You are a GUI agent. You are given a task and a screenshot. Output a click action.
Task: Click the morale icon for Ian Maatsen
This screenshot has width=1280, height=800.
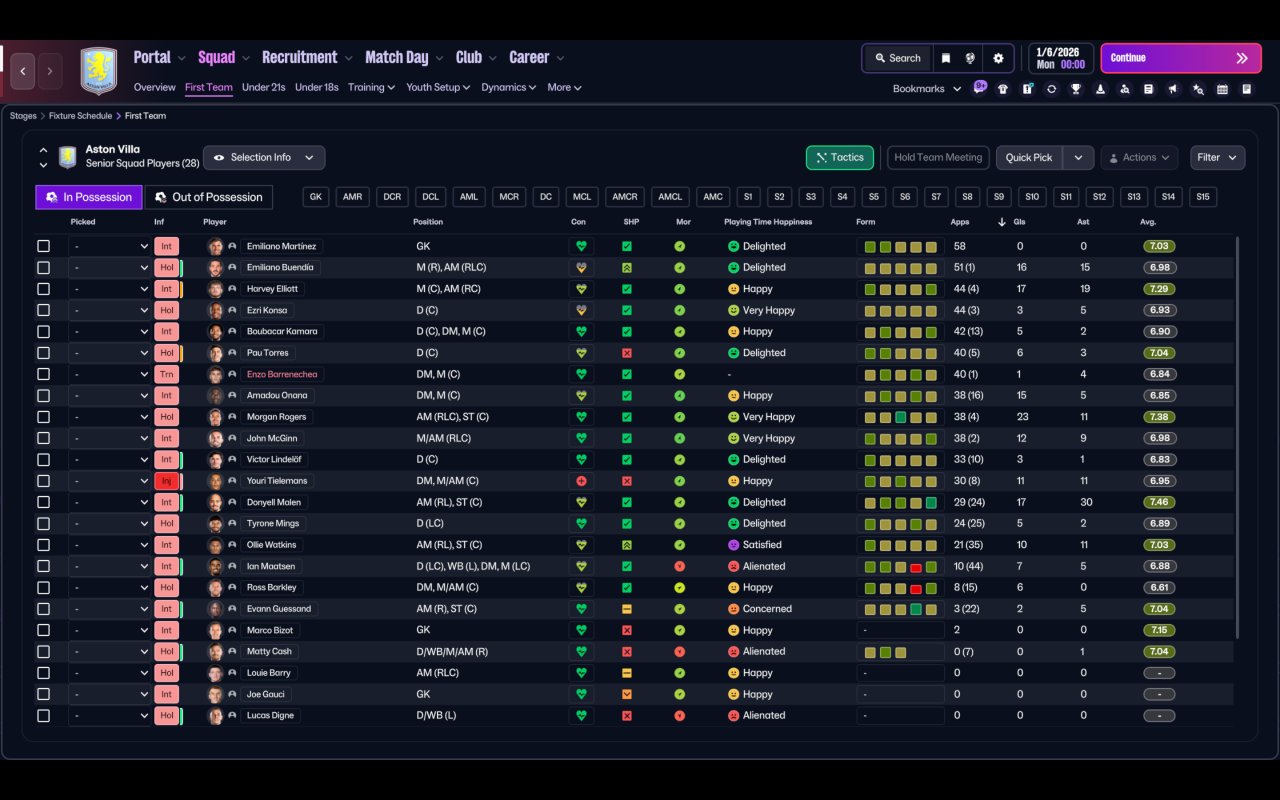point(680,566)
